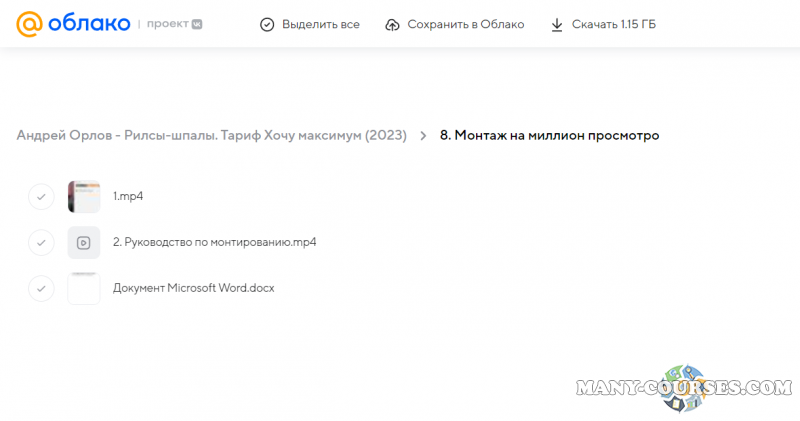Click the current folder breadcrumb 8. Монтаж
800x421 pixels.
[x=549, y=136]
